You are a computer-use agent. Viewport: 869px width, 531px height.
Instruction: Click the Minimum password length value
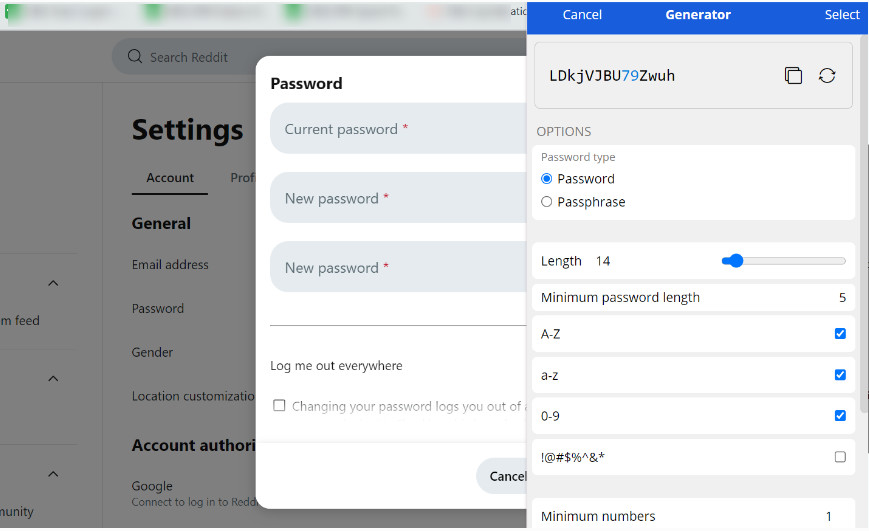[x=842, y=298]
